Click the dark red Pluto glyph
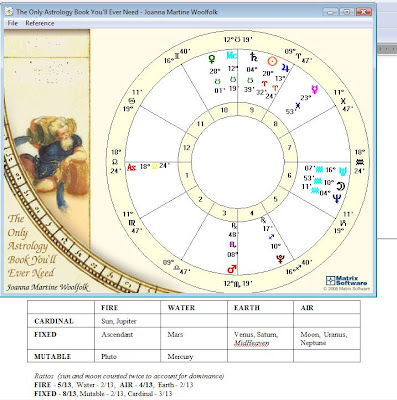The height and width of the screenshot is (400, 397). click(x=280, y=259)
